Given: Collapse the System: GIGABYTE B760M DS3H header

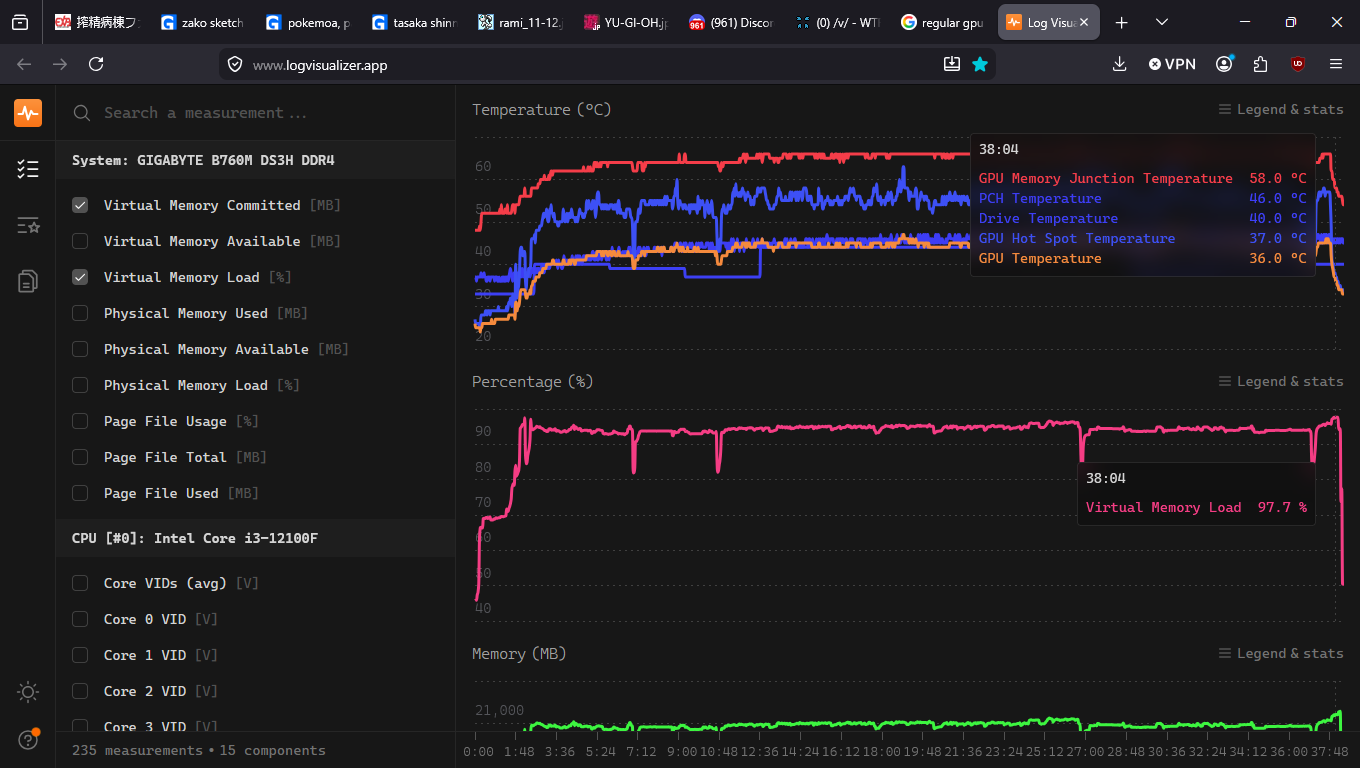Looking at the screenshot, I should pos(255,160).
